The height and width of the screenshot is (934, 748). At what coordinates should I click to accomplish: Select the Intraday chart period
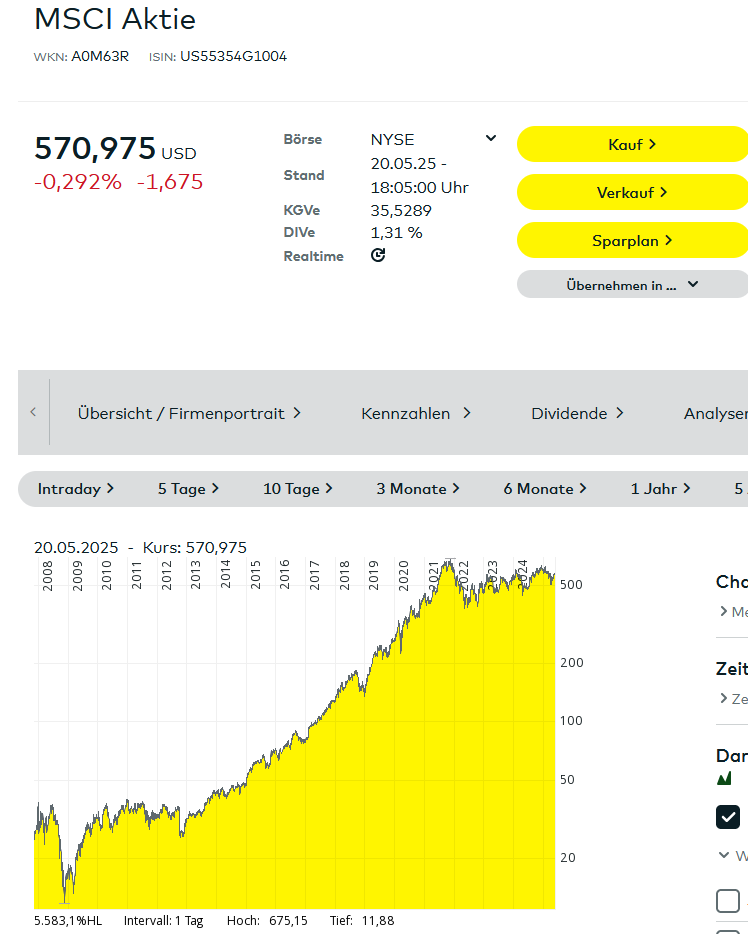click(76, 489)
